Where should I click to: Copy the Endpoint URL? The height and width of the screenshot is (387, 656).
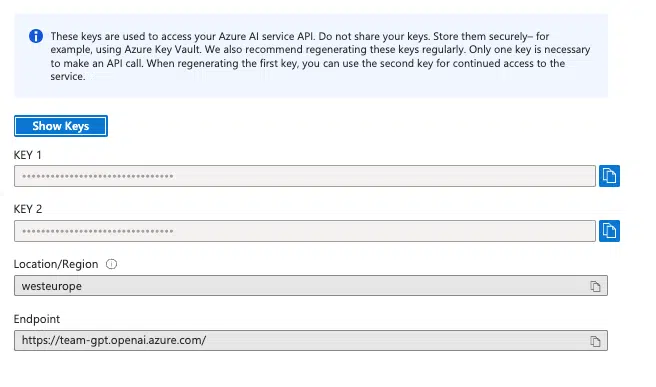point(595,341)
